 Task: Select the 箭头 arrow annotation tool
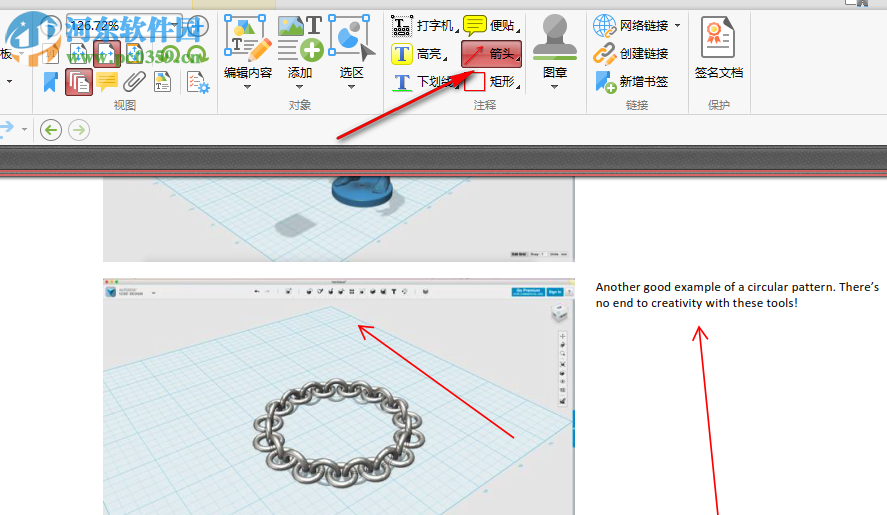point(491,54)
